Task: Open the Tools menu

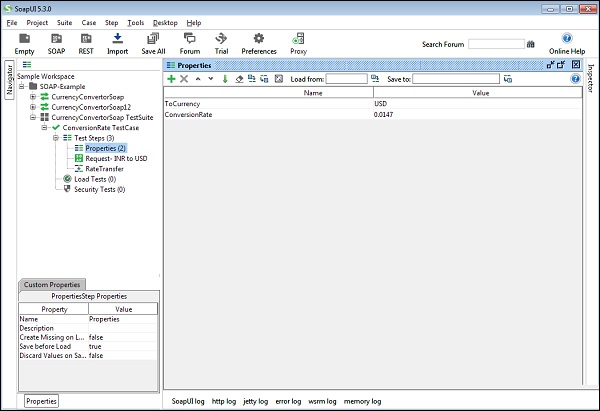Action: [136, 22]
